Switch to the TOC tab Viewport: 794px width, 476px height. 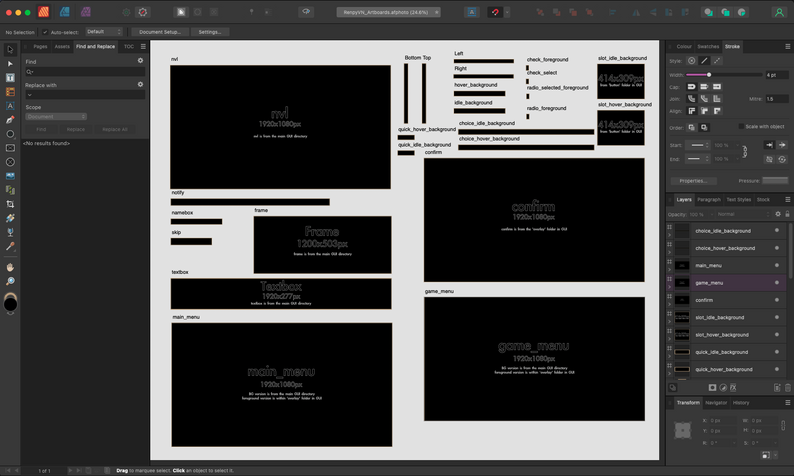pyautogui.click(x=129, y=46)
